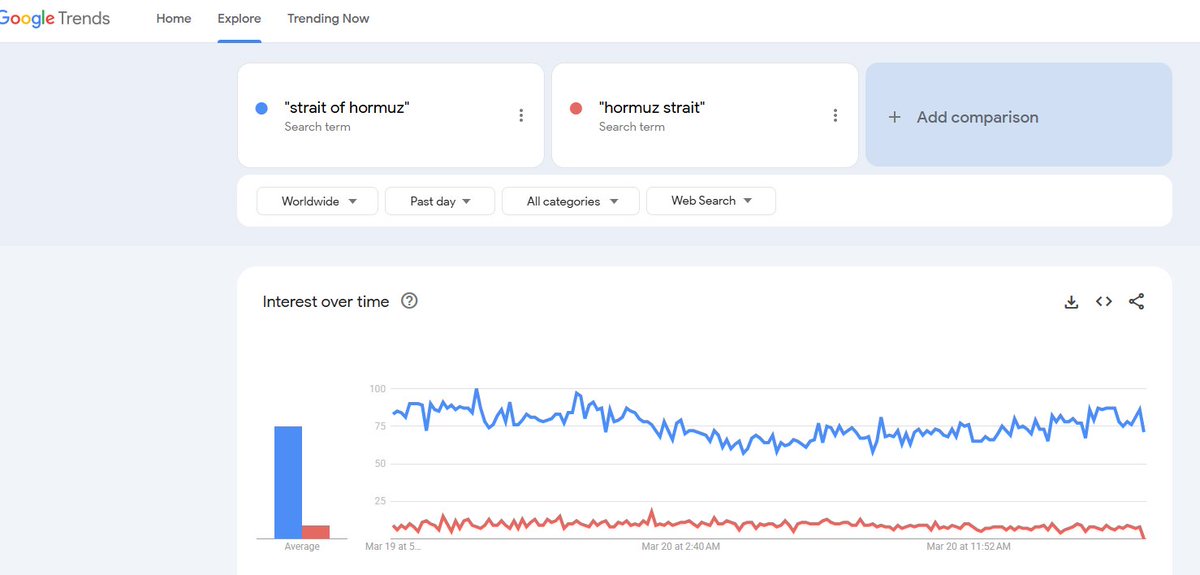Click the Add comparison button

coord(1018,116)
